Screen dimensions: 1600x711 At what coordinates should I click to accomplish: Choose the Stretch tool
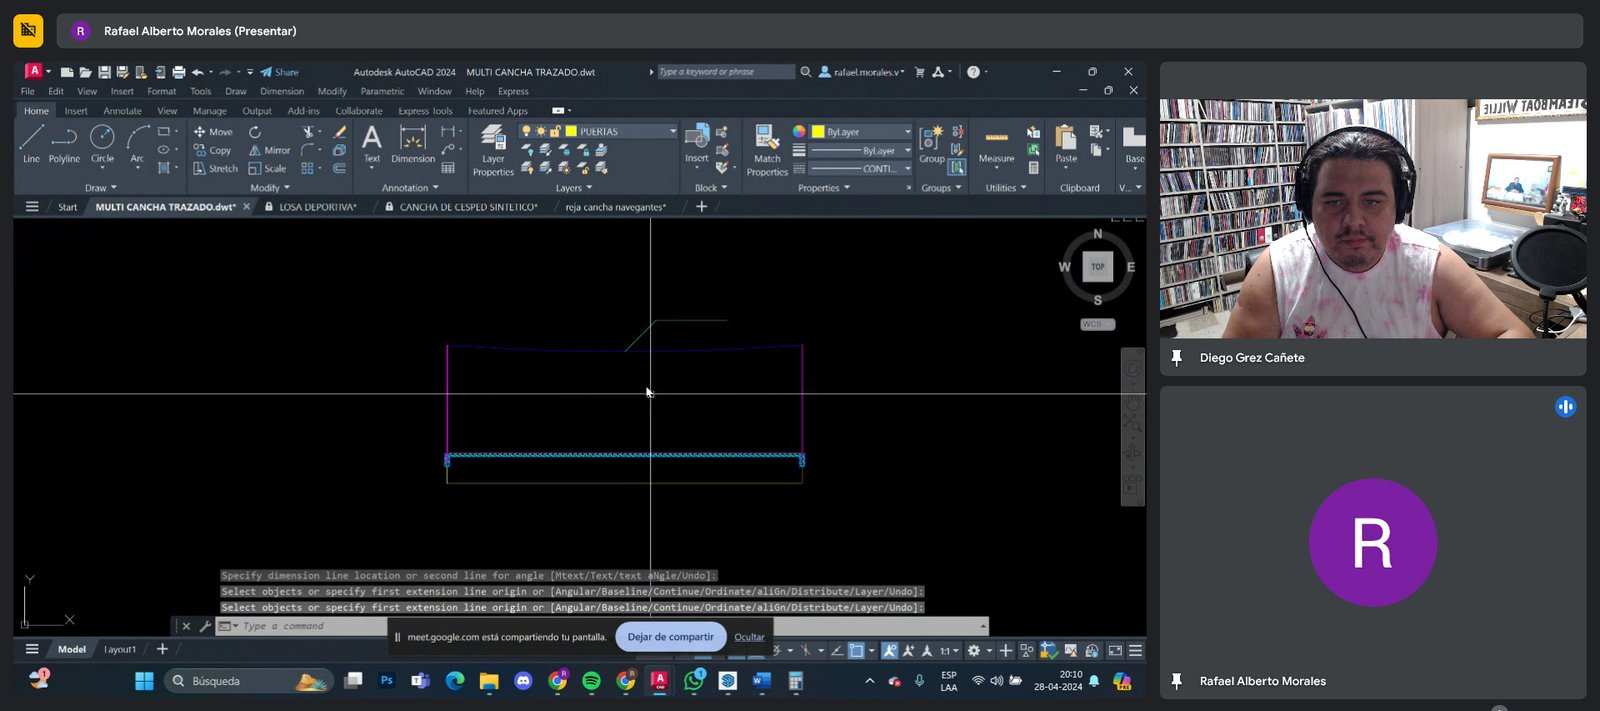click(x=216, y=169)
